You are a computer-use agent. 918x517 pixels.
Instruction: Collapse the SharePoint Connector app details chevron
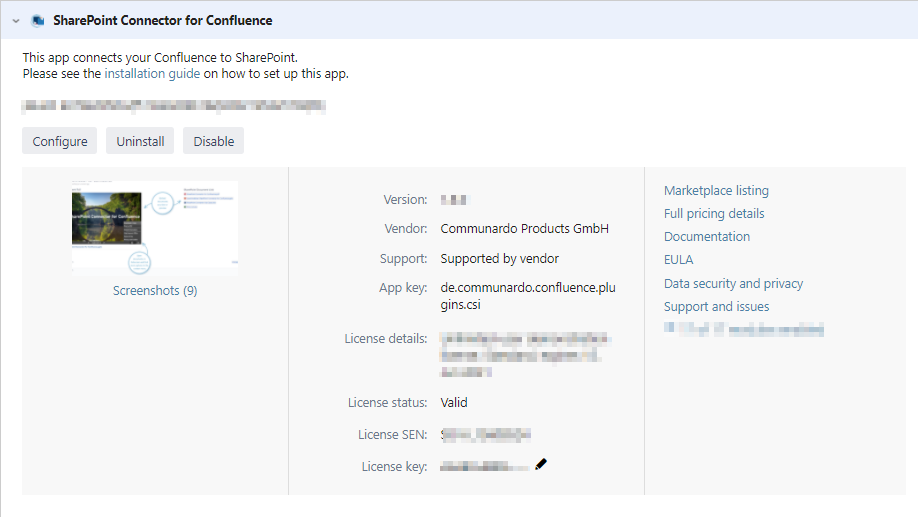click(x=16, y=20)
